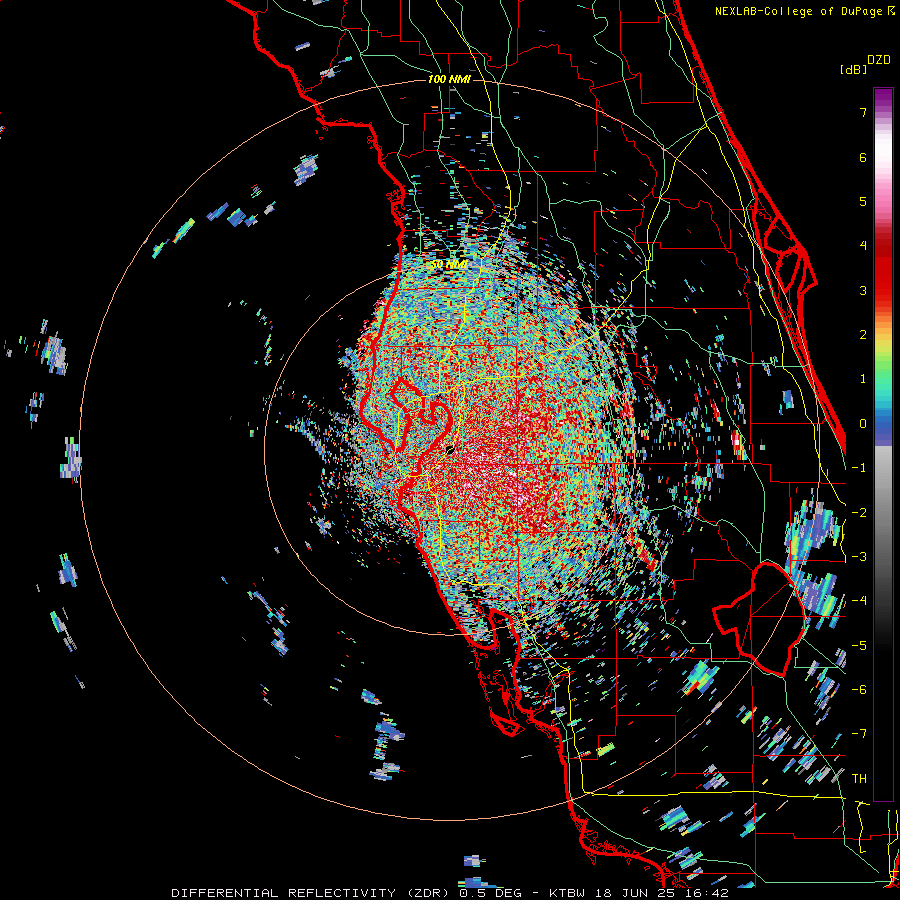The image size is (900, 900).
Task: Click the [dB] unit label
Action: tap(853, 69)
